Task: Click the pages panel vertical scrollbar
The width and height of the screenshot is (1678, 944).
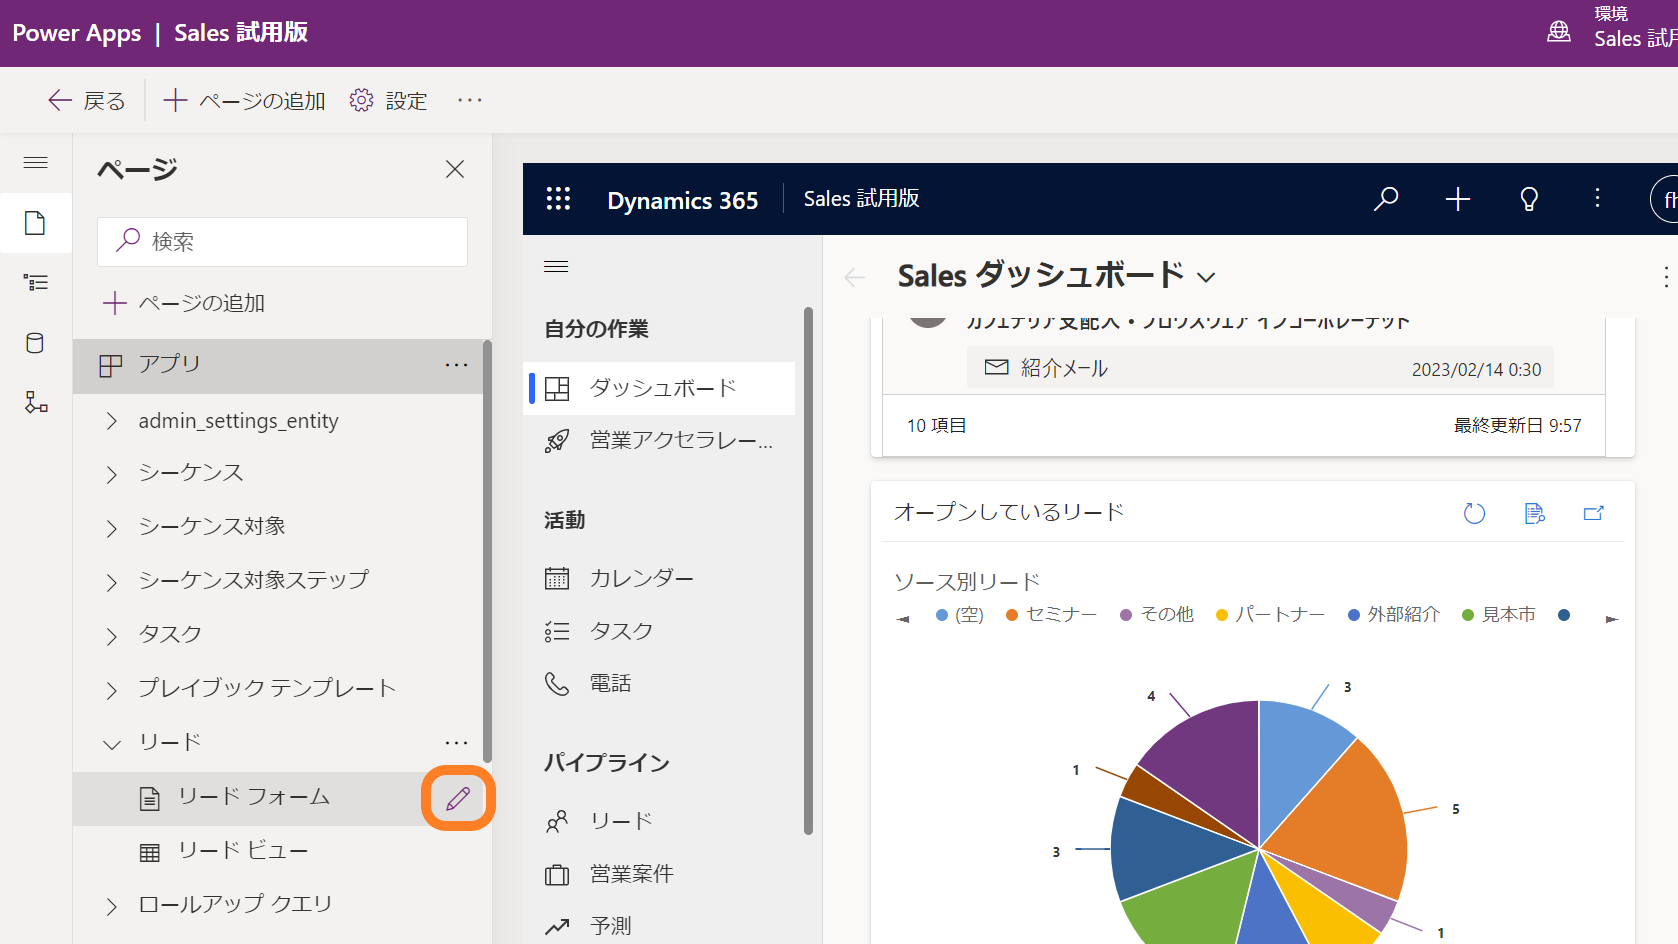Action: [487, 551]
